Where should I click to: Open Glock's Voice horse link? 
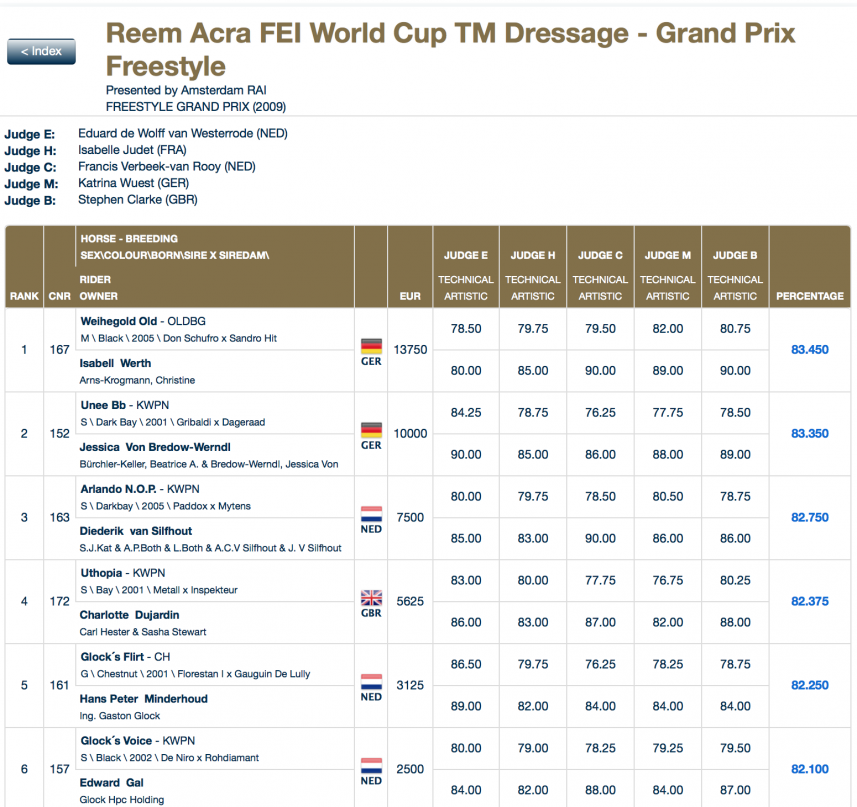pyautogui.click(x=116, y=741)
